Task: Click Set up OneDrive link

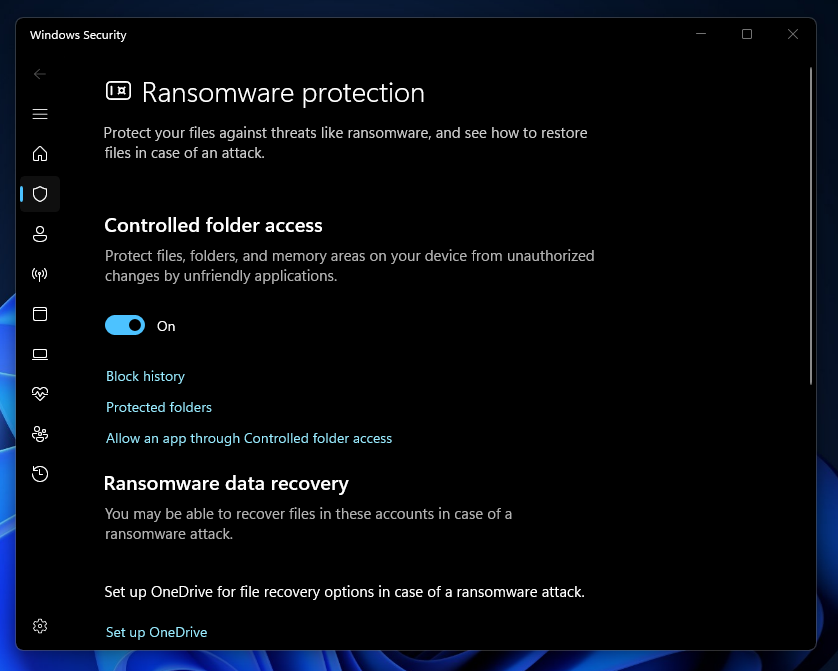Action: click(157, 633)
